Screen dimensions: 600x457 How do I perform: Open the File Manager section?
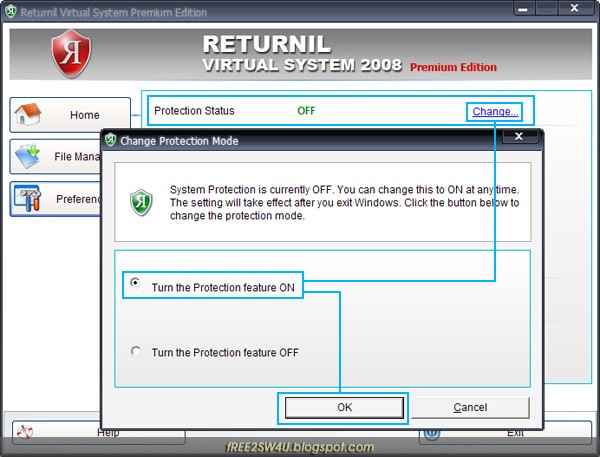[x=56, y=156]
